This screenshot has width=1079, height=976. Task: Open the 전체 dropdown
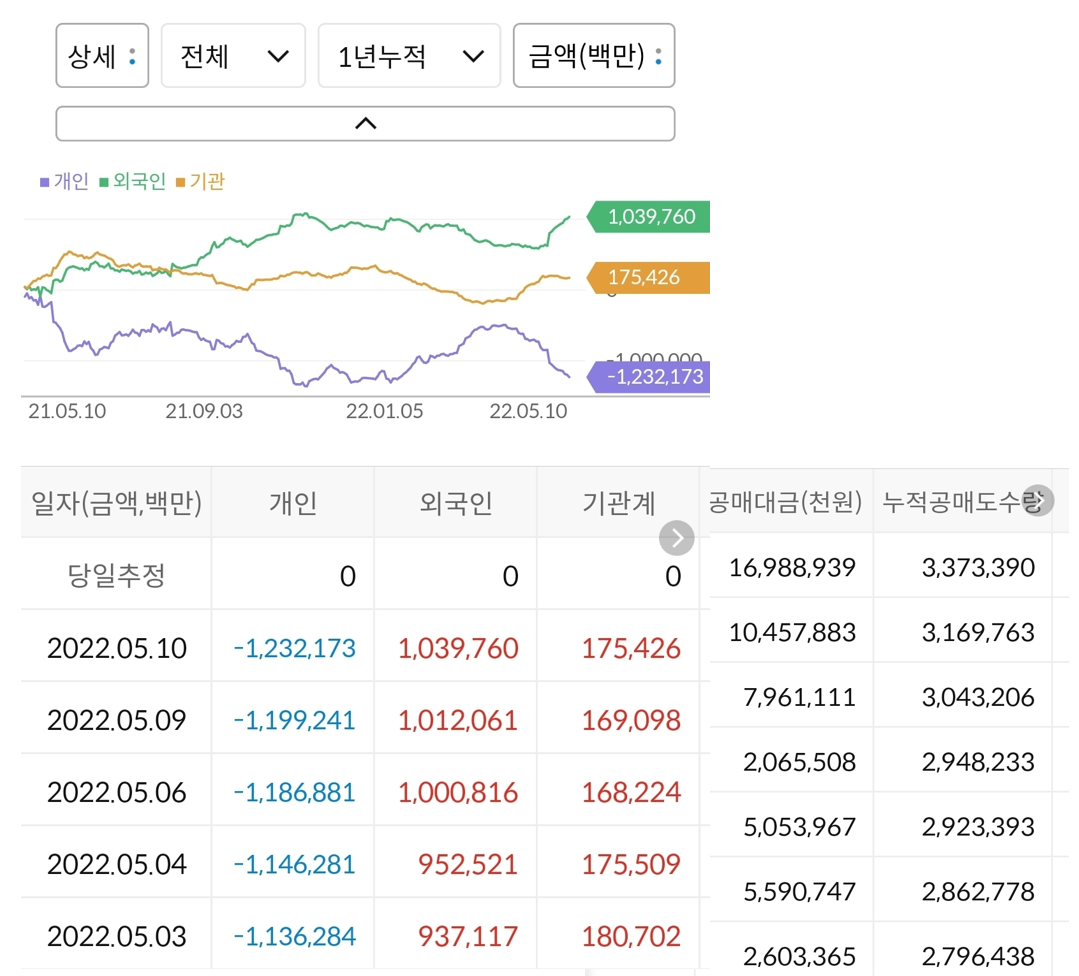(x=233, y=56)
